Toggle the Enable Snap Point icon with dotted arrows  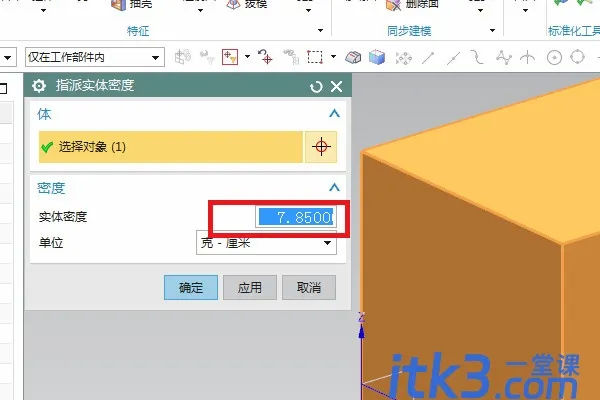pyautogui.click(x=403, y=58)
